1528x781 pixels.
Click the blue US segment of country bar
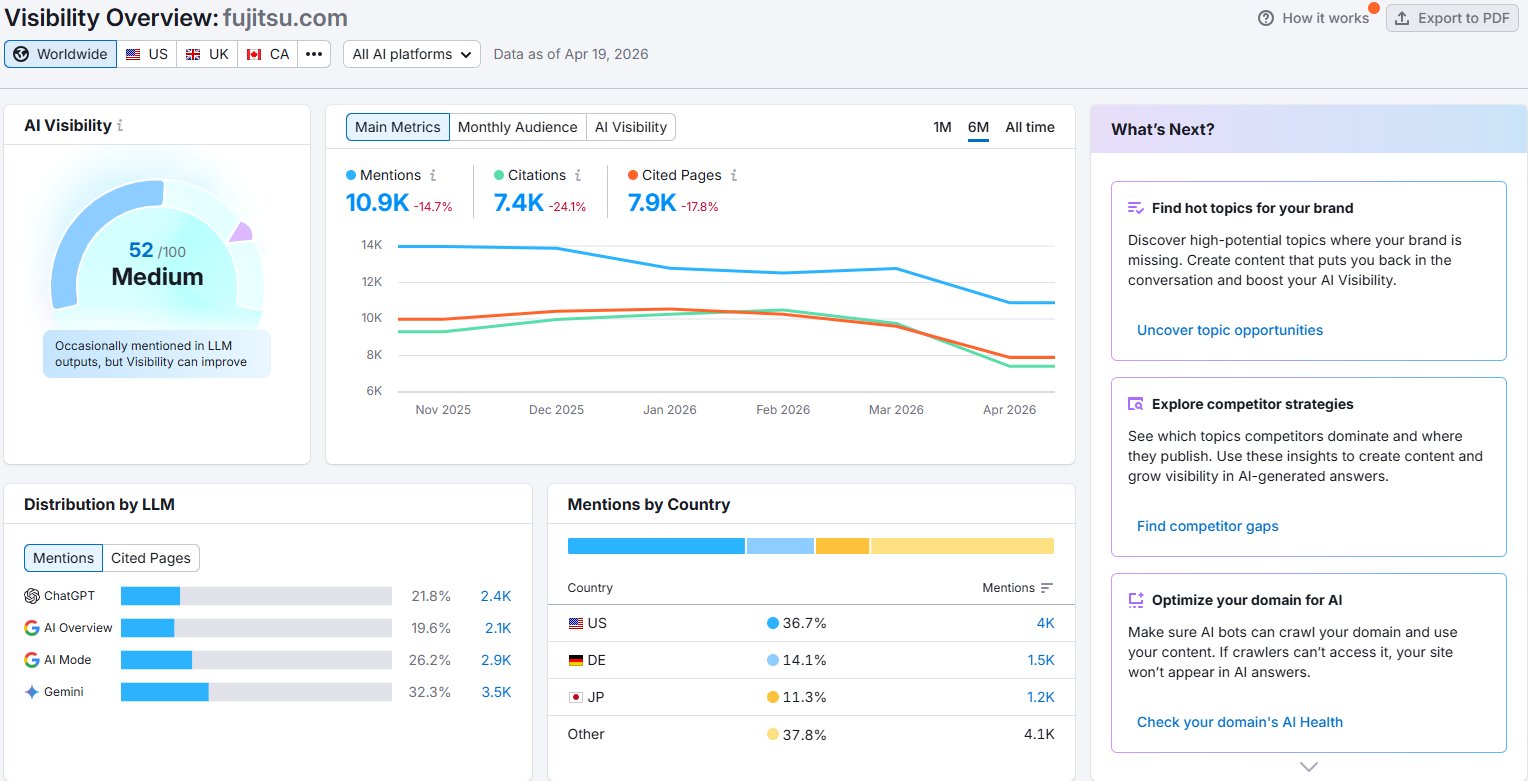click(x=656, y=546)
